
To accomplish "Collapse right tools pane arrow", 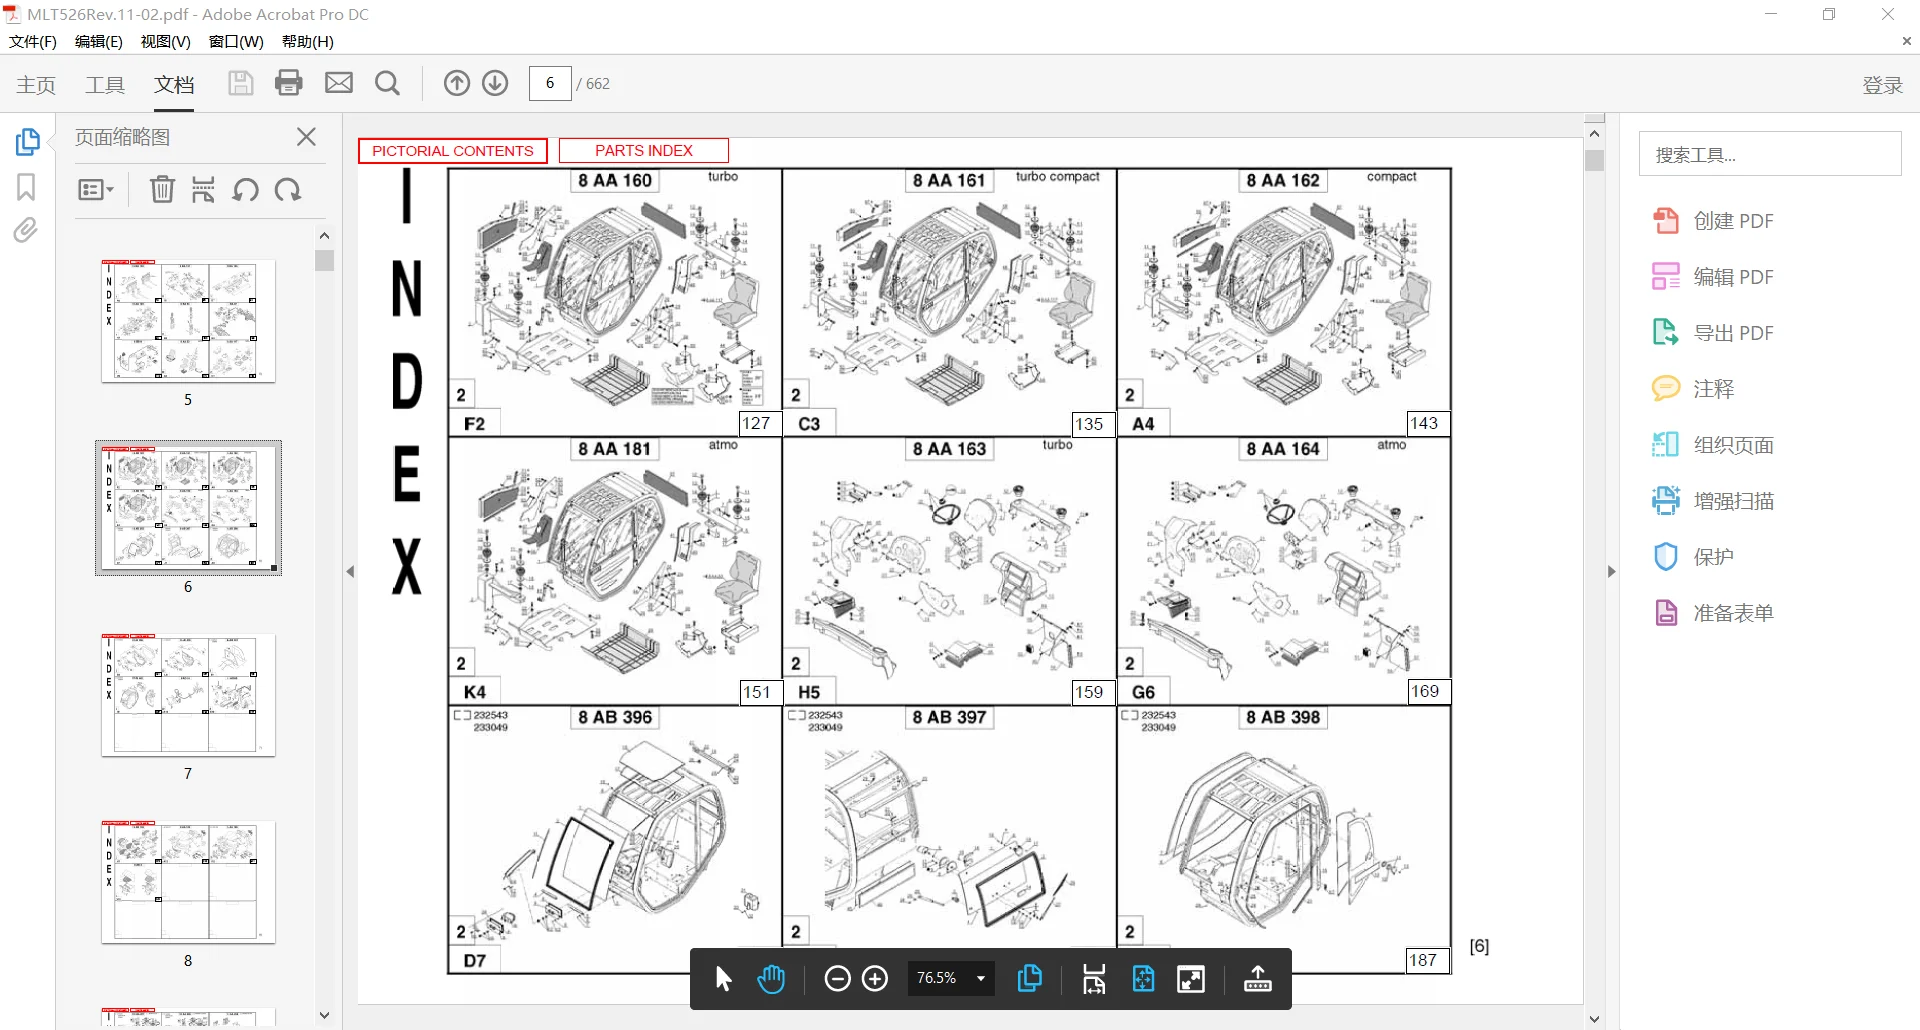I will point(1611,572).
